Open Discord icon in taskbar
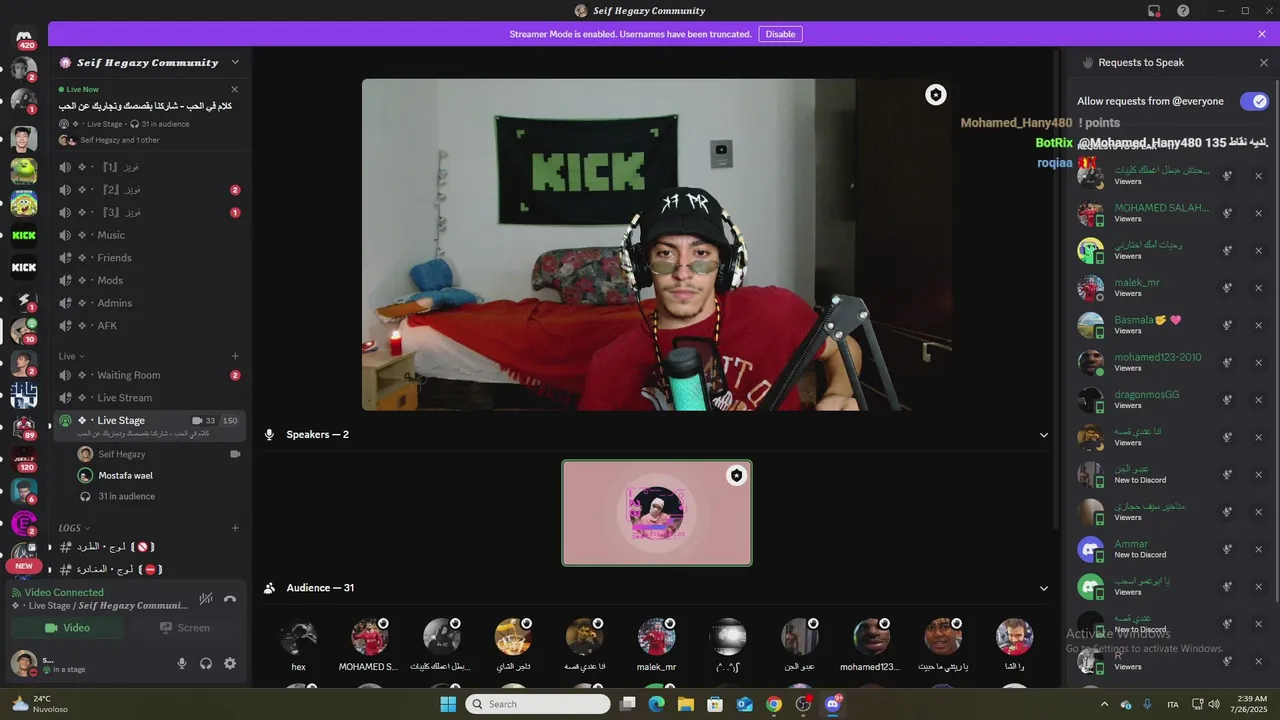Screen dimensions: 1280x720 coord(833,704)
